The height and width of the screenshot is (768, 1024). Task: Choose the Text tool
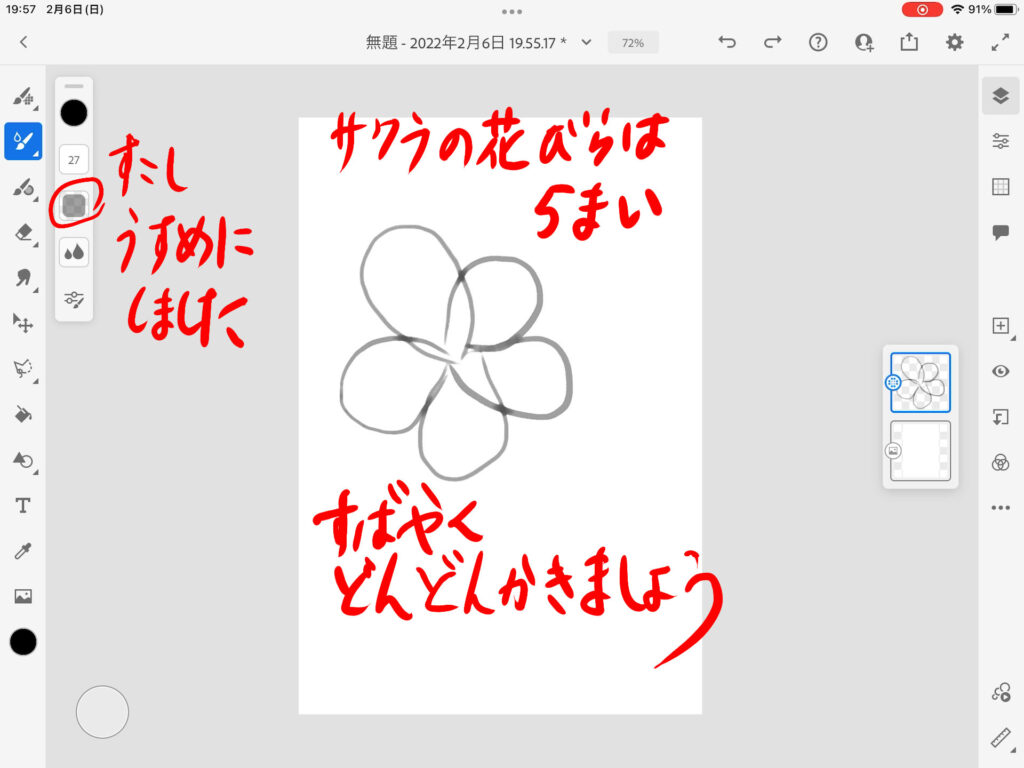22,506
